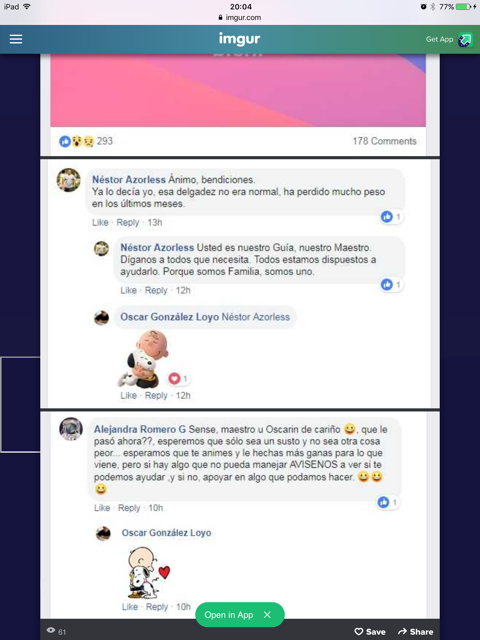Open the 178 Comments link
The image size is (480, 640).
tap(384, 141)
